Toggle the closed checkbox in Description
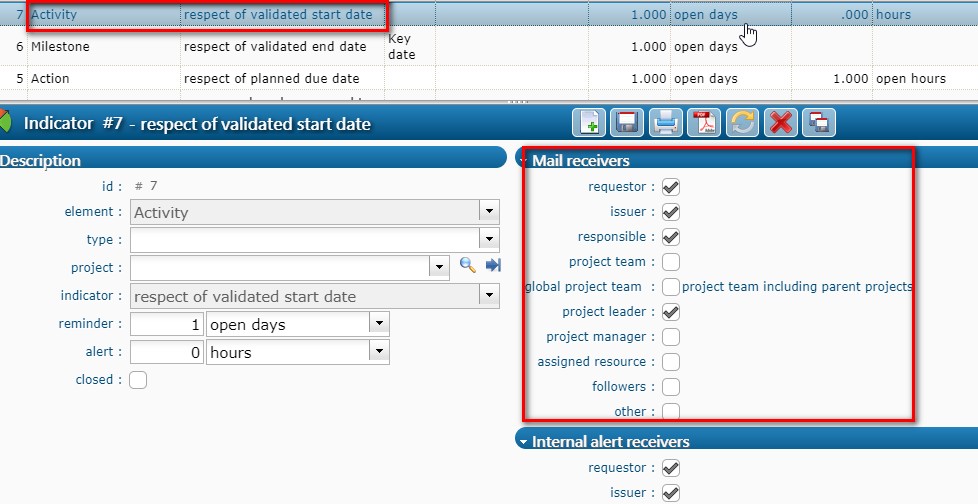The width and height of the screenshot is (978, 504). pyautogui.click(x=138, y=380)
